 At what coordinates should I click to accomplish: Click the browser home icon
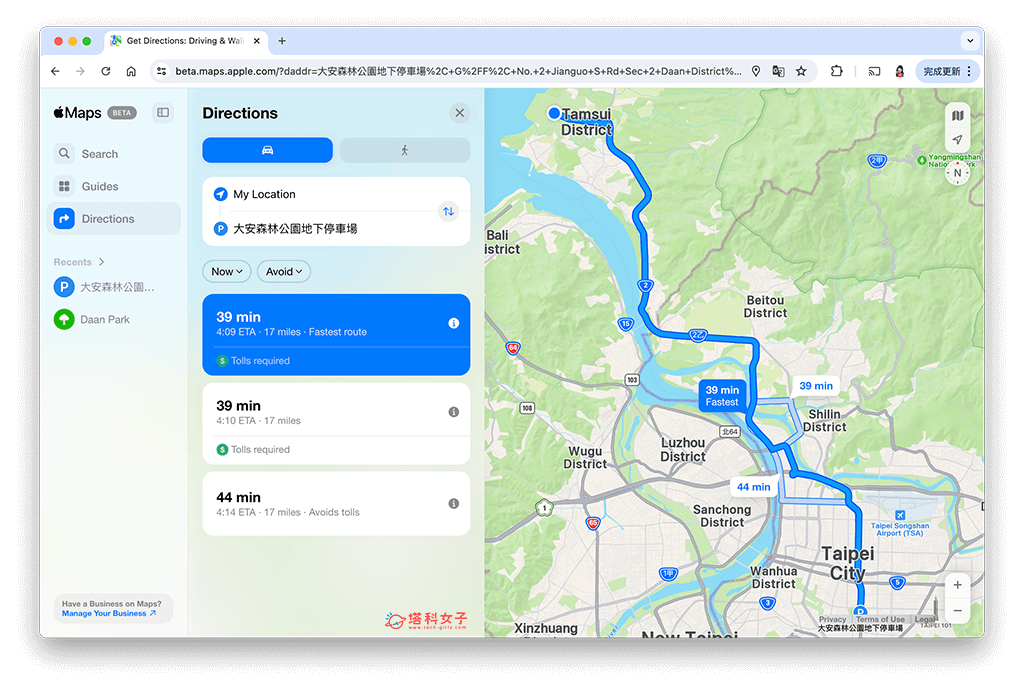click(x=131, y=71)
